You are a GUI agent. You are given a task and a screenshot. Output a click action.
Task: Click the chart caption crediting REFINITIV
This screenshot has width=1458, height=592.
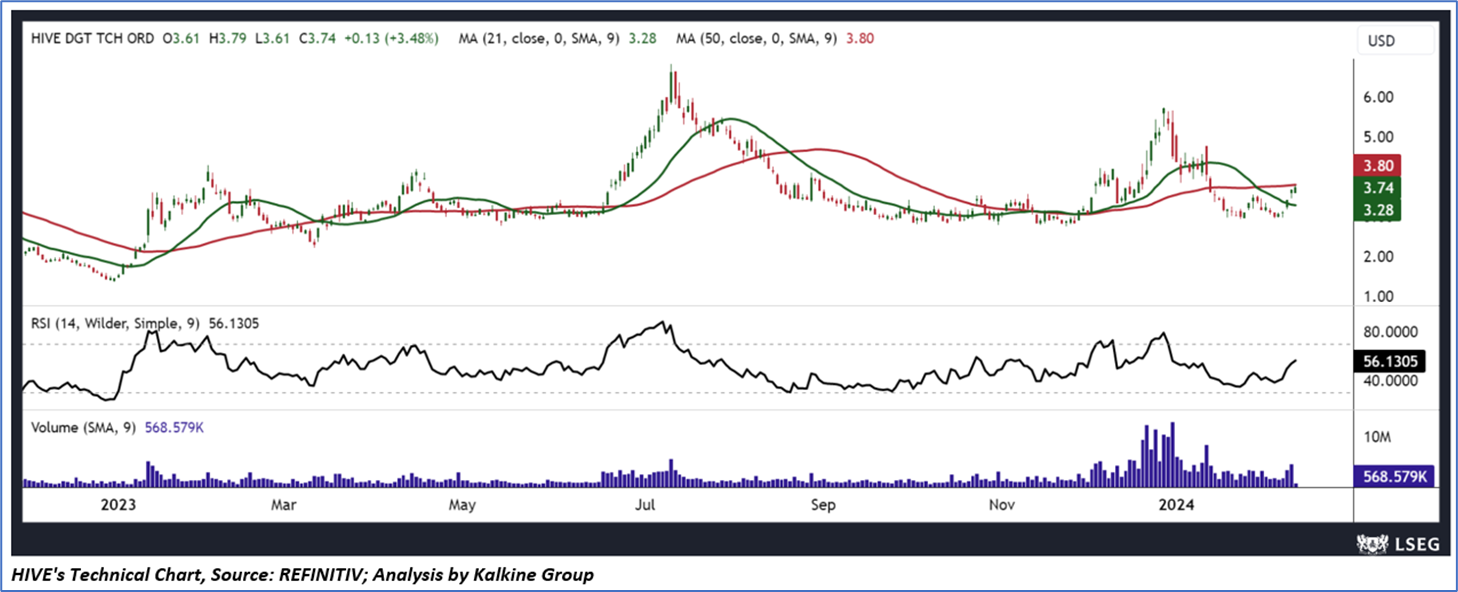click(303, 575)
